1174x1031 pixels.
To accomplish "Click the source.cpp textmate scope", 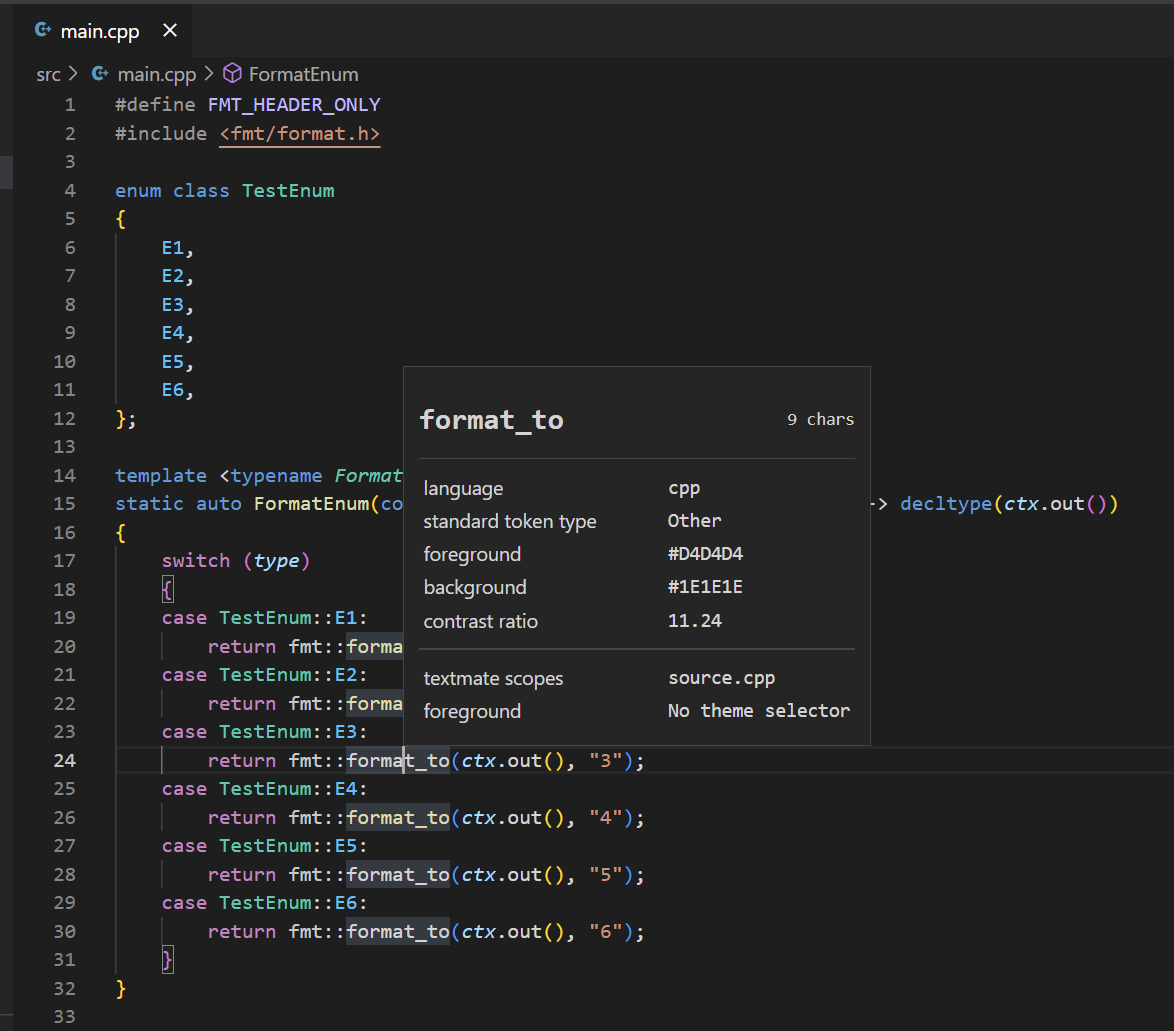I will 722,678.
